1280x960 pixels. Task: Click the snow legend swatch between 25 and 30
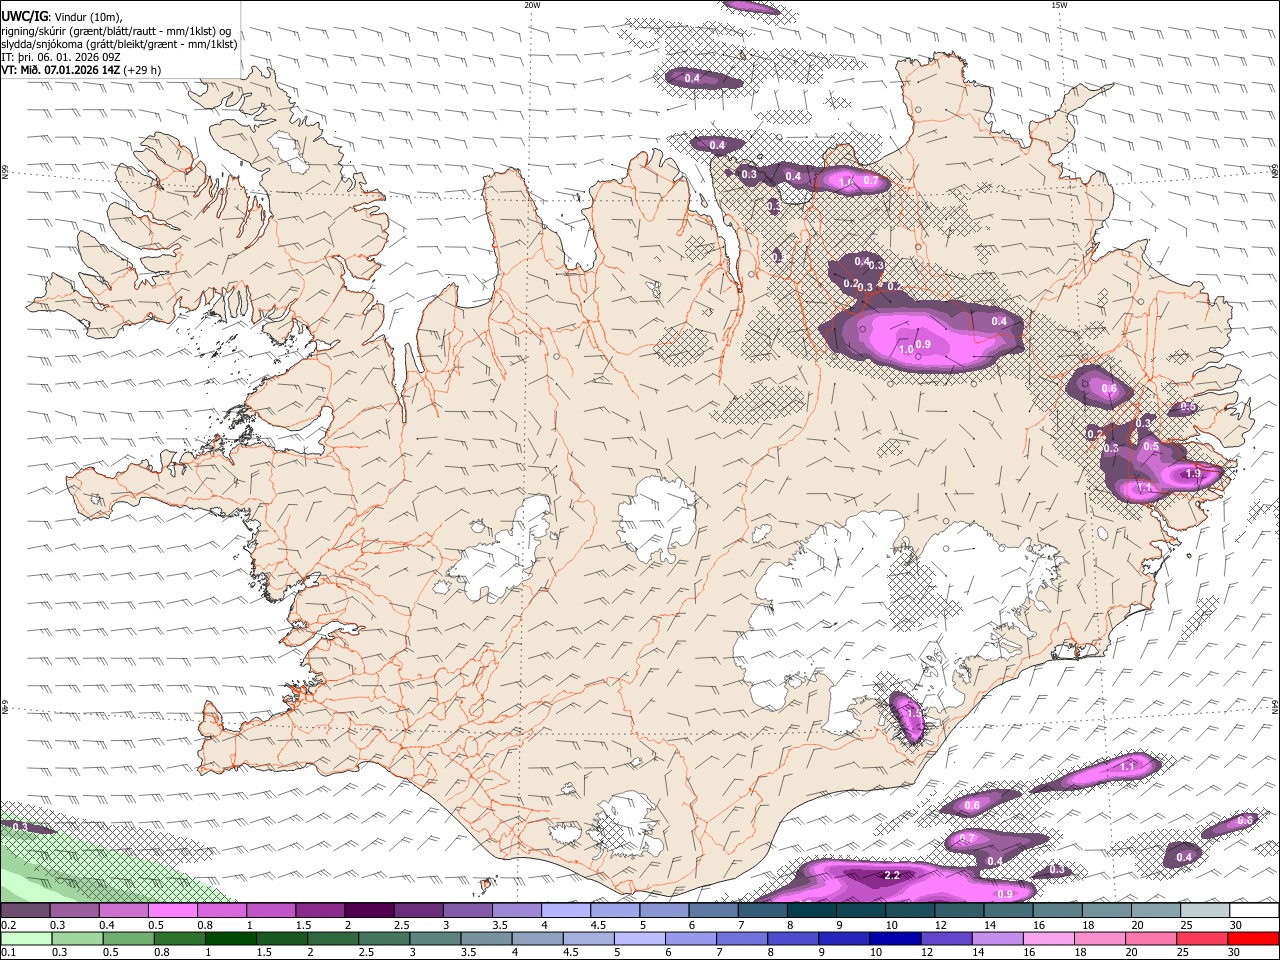1206,910
